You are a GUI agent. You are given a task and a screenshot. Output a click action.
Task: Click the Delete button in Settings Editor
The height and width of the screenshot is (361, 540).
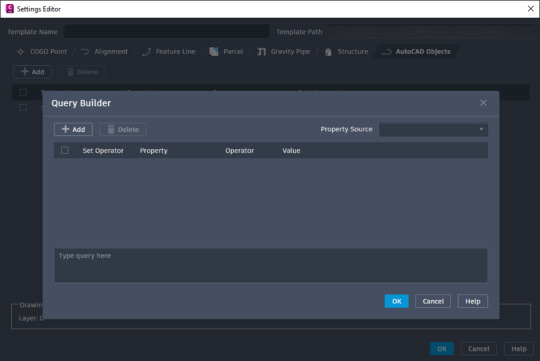[x=82, y=72]
